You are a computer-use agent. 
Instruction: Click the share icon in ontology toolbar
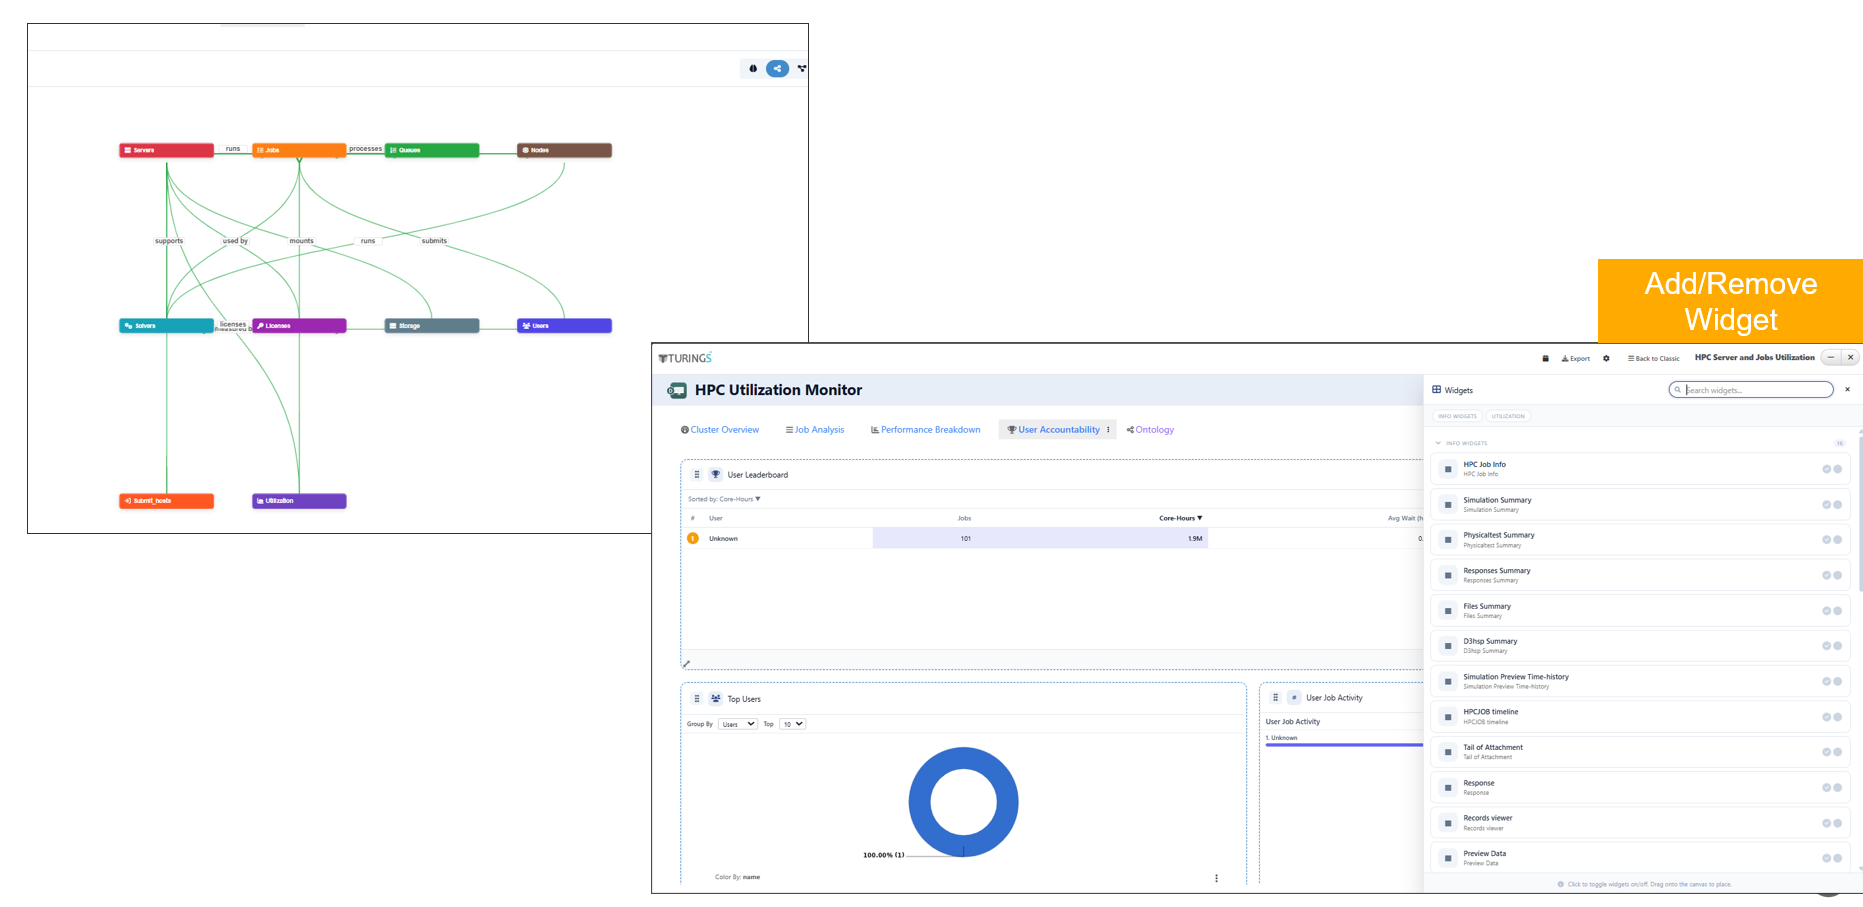(777, 69)
